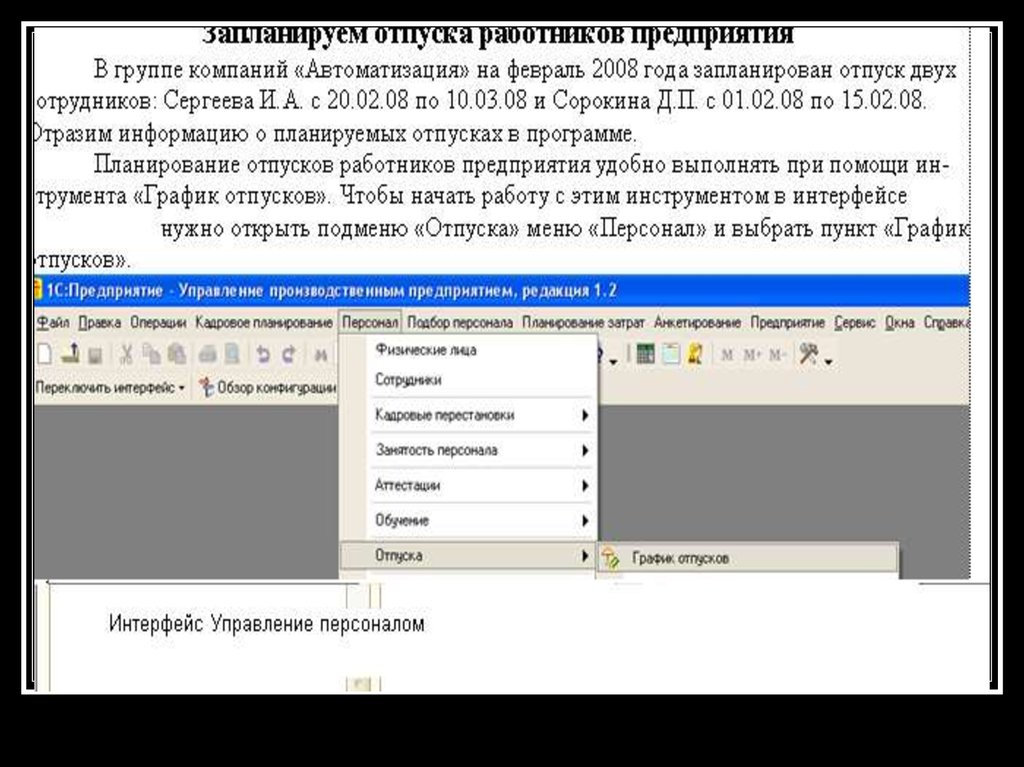Click the yellow user icon in toolbar
The height and width of the screenshot is (767, 1024).
[x=694, y=354]
